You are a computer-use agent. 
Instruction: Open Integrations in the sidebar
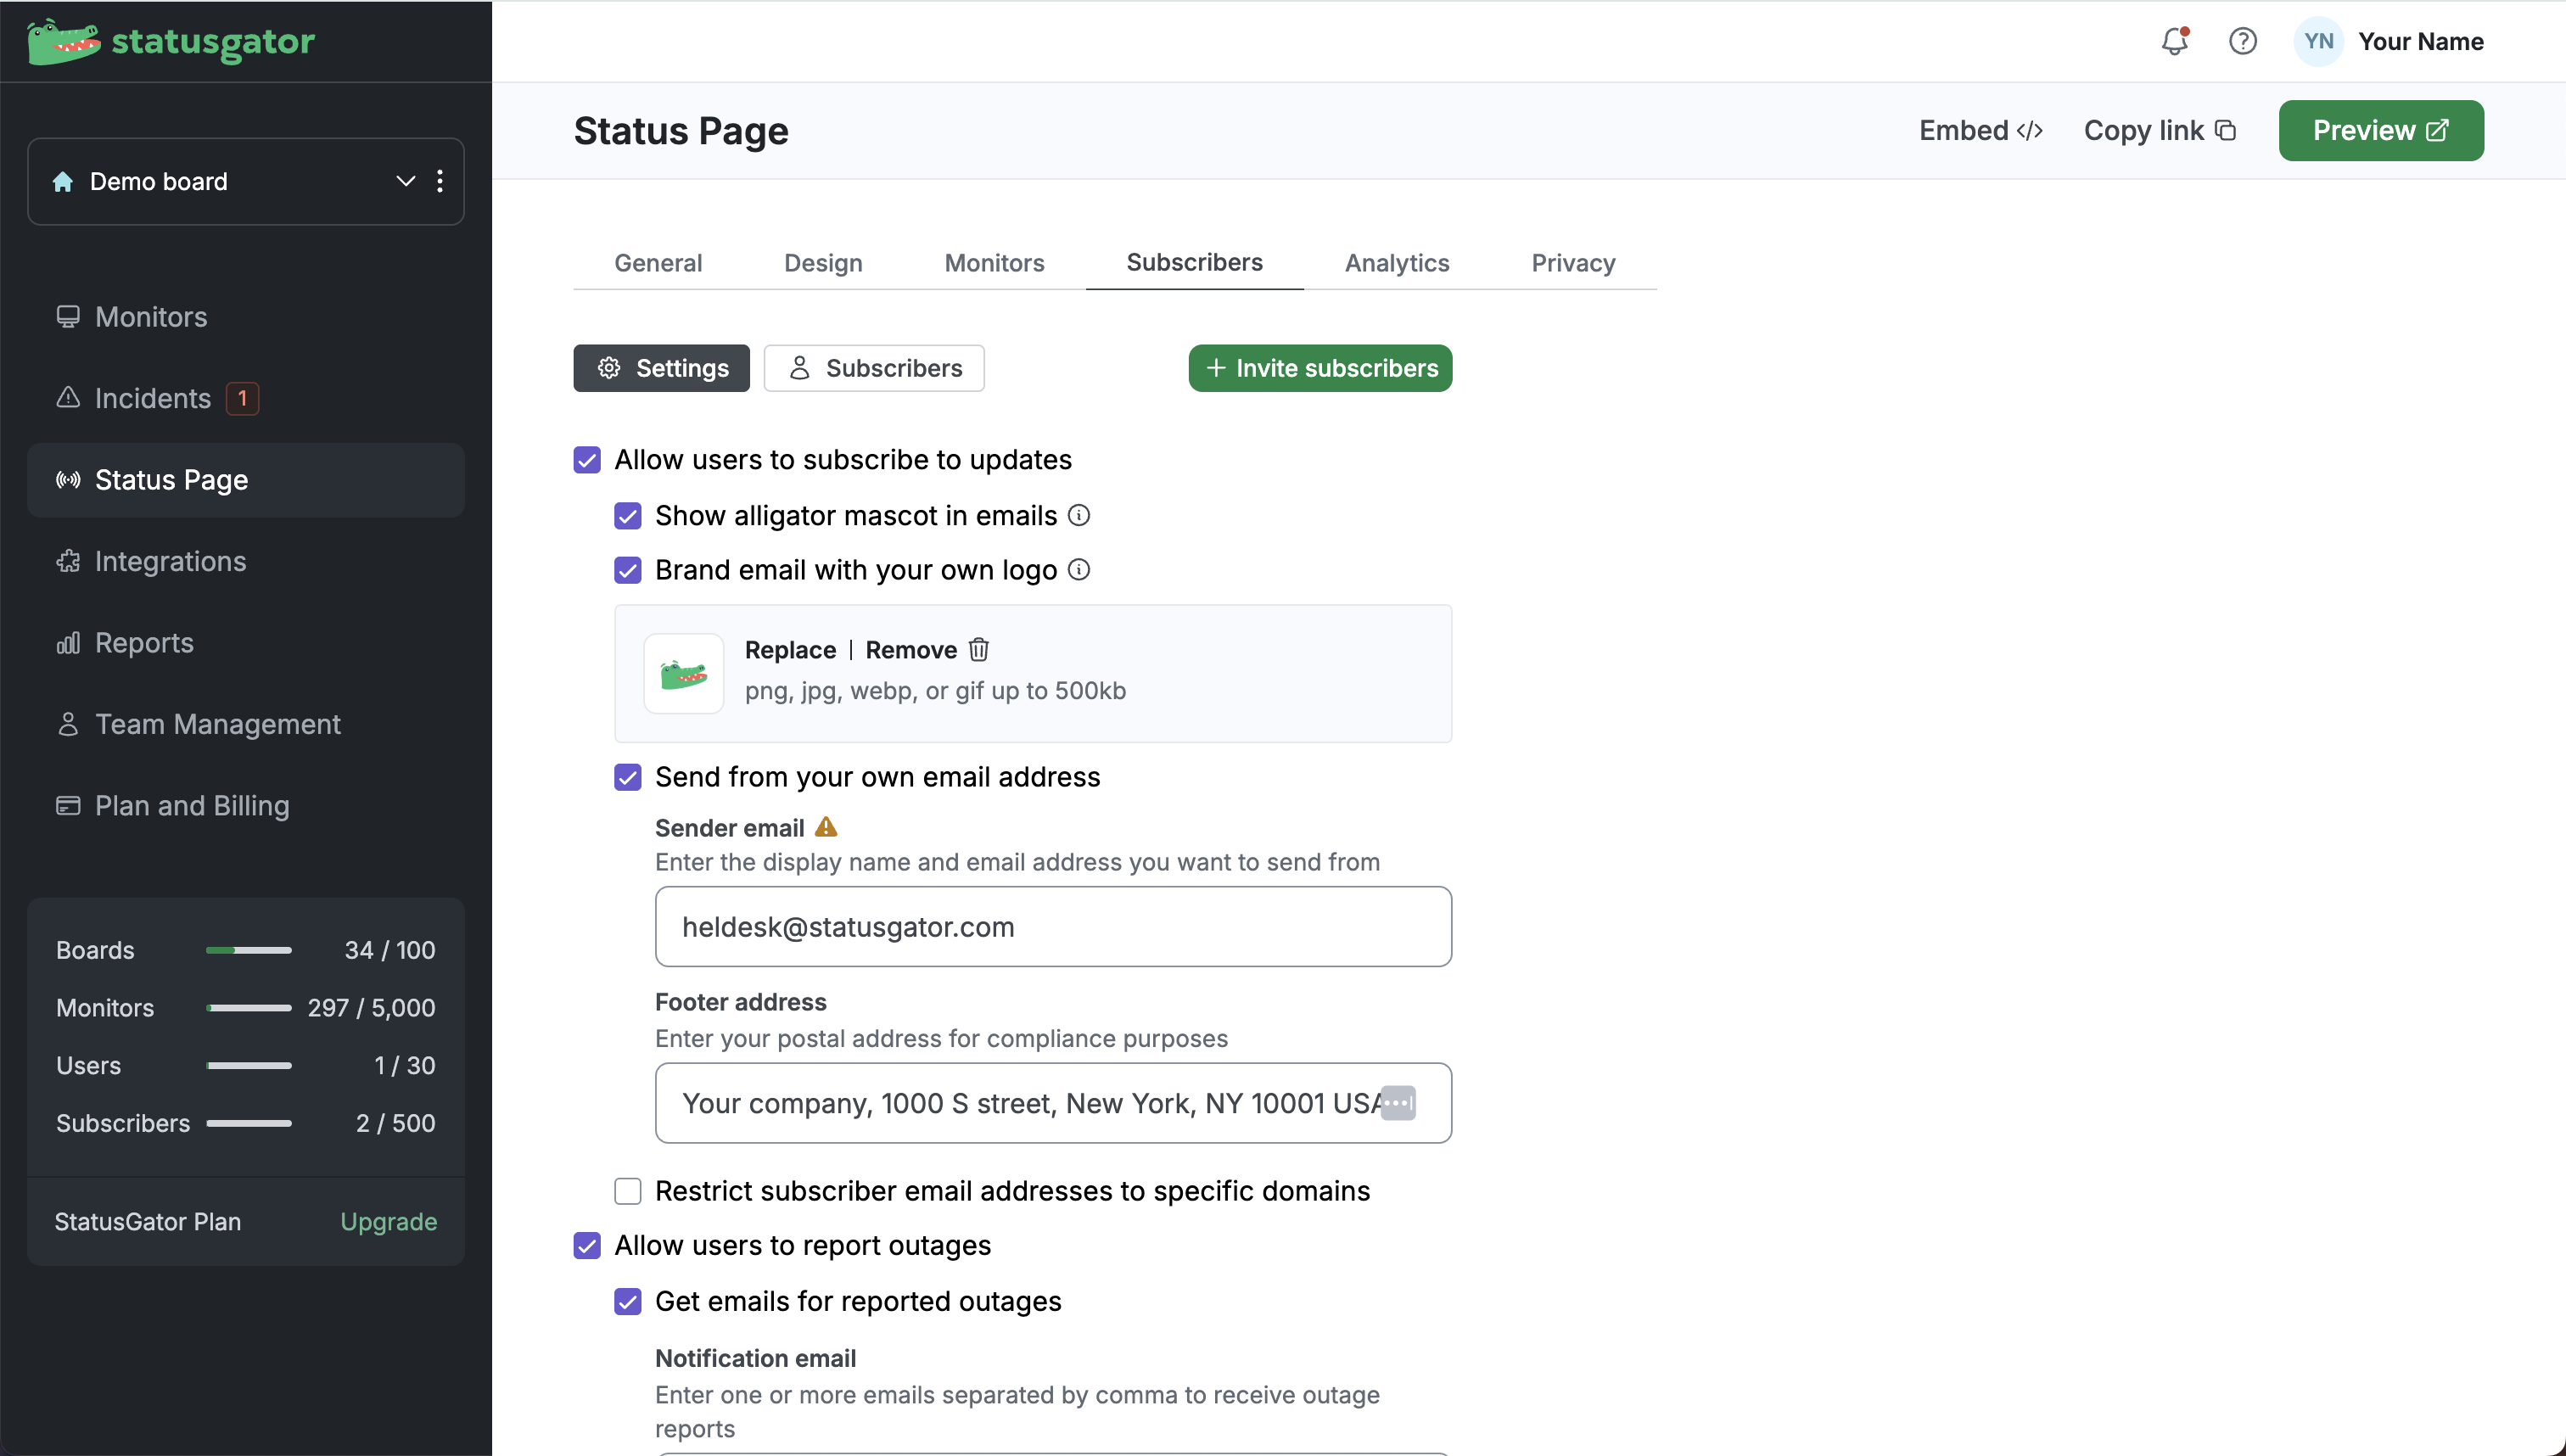(170, 561)
